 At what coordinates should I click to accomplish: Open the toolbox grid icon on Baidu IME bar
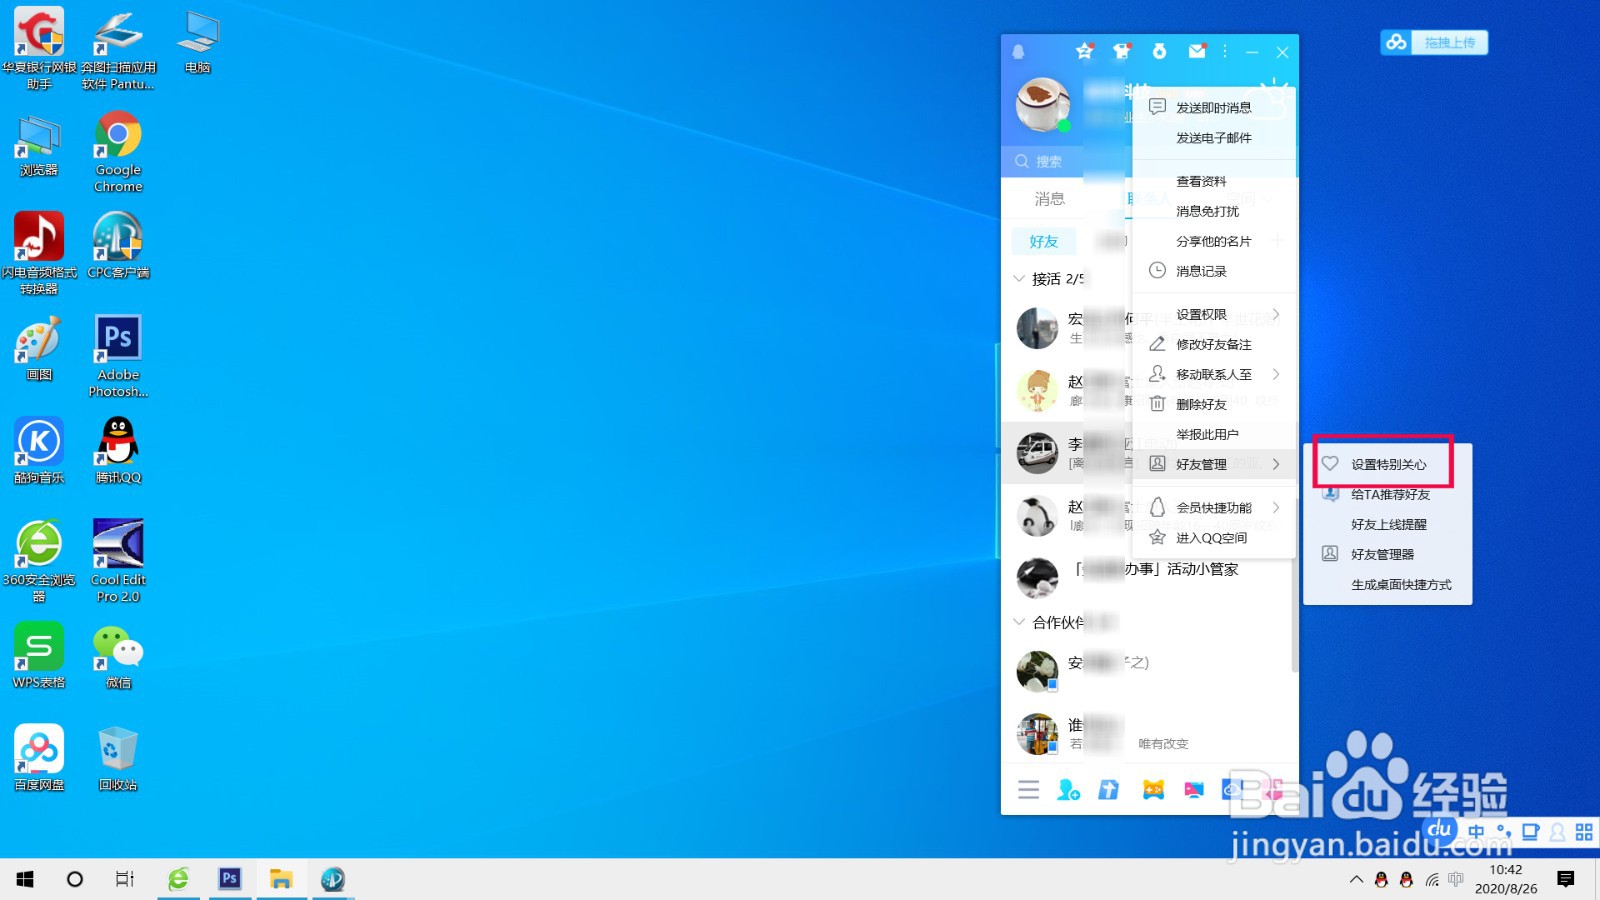point(1584,831)
